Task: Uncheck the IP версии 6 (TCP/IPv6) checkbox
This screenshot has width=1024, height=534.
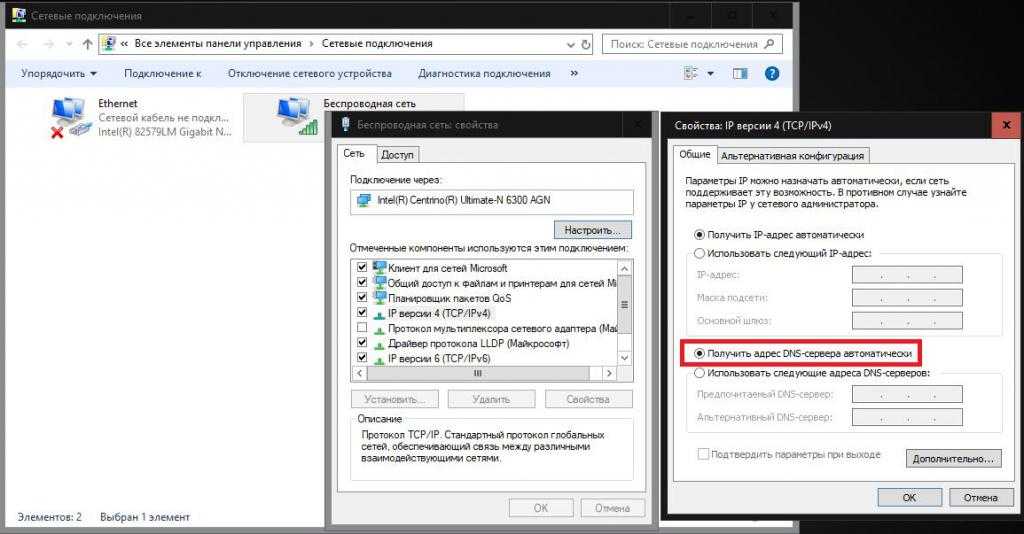Action: [362, 357]
